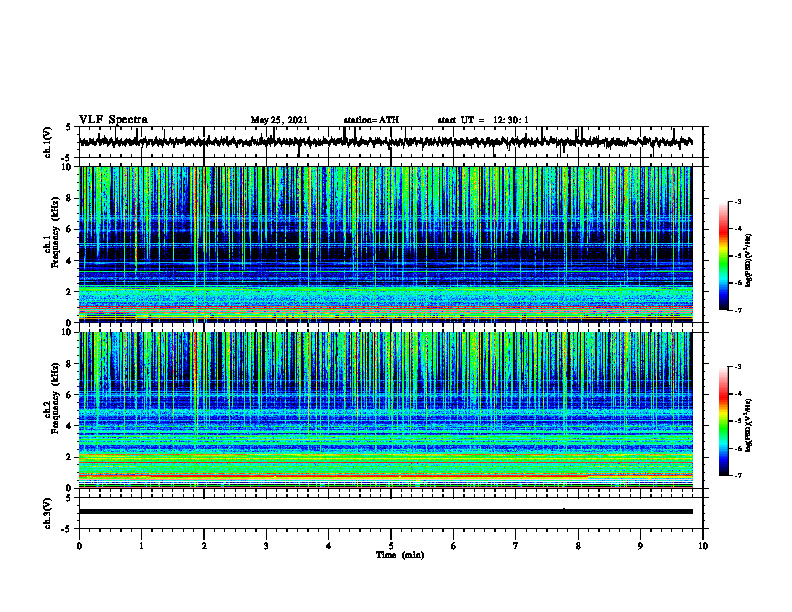Click the time axis tick label '9'

pos(640,546)
